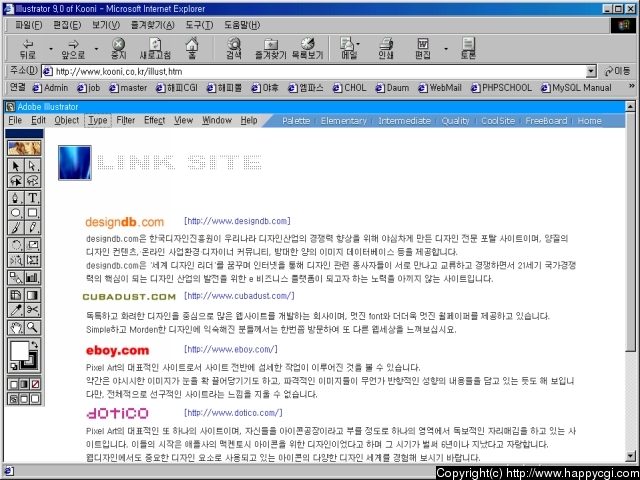Viewport: 640px width, 480px height.
Task: Open the http://www.eboy.com/ link
Action: click(231, 349)
